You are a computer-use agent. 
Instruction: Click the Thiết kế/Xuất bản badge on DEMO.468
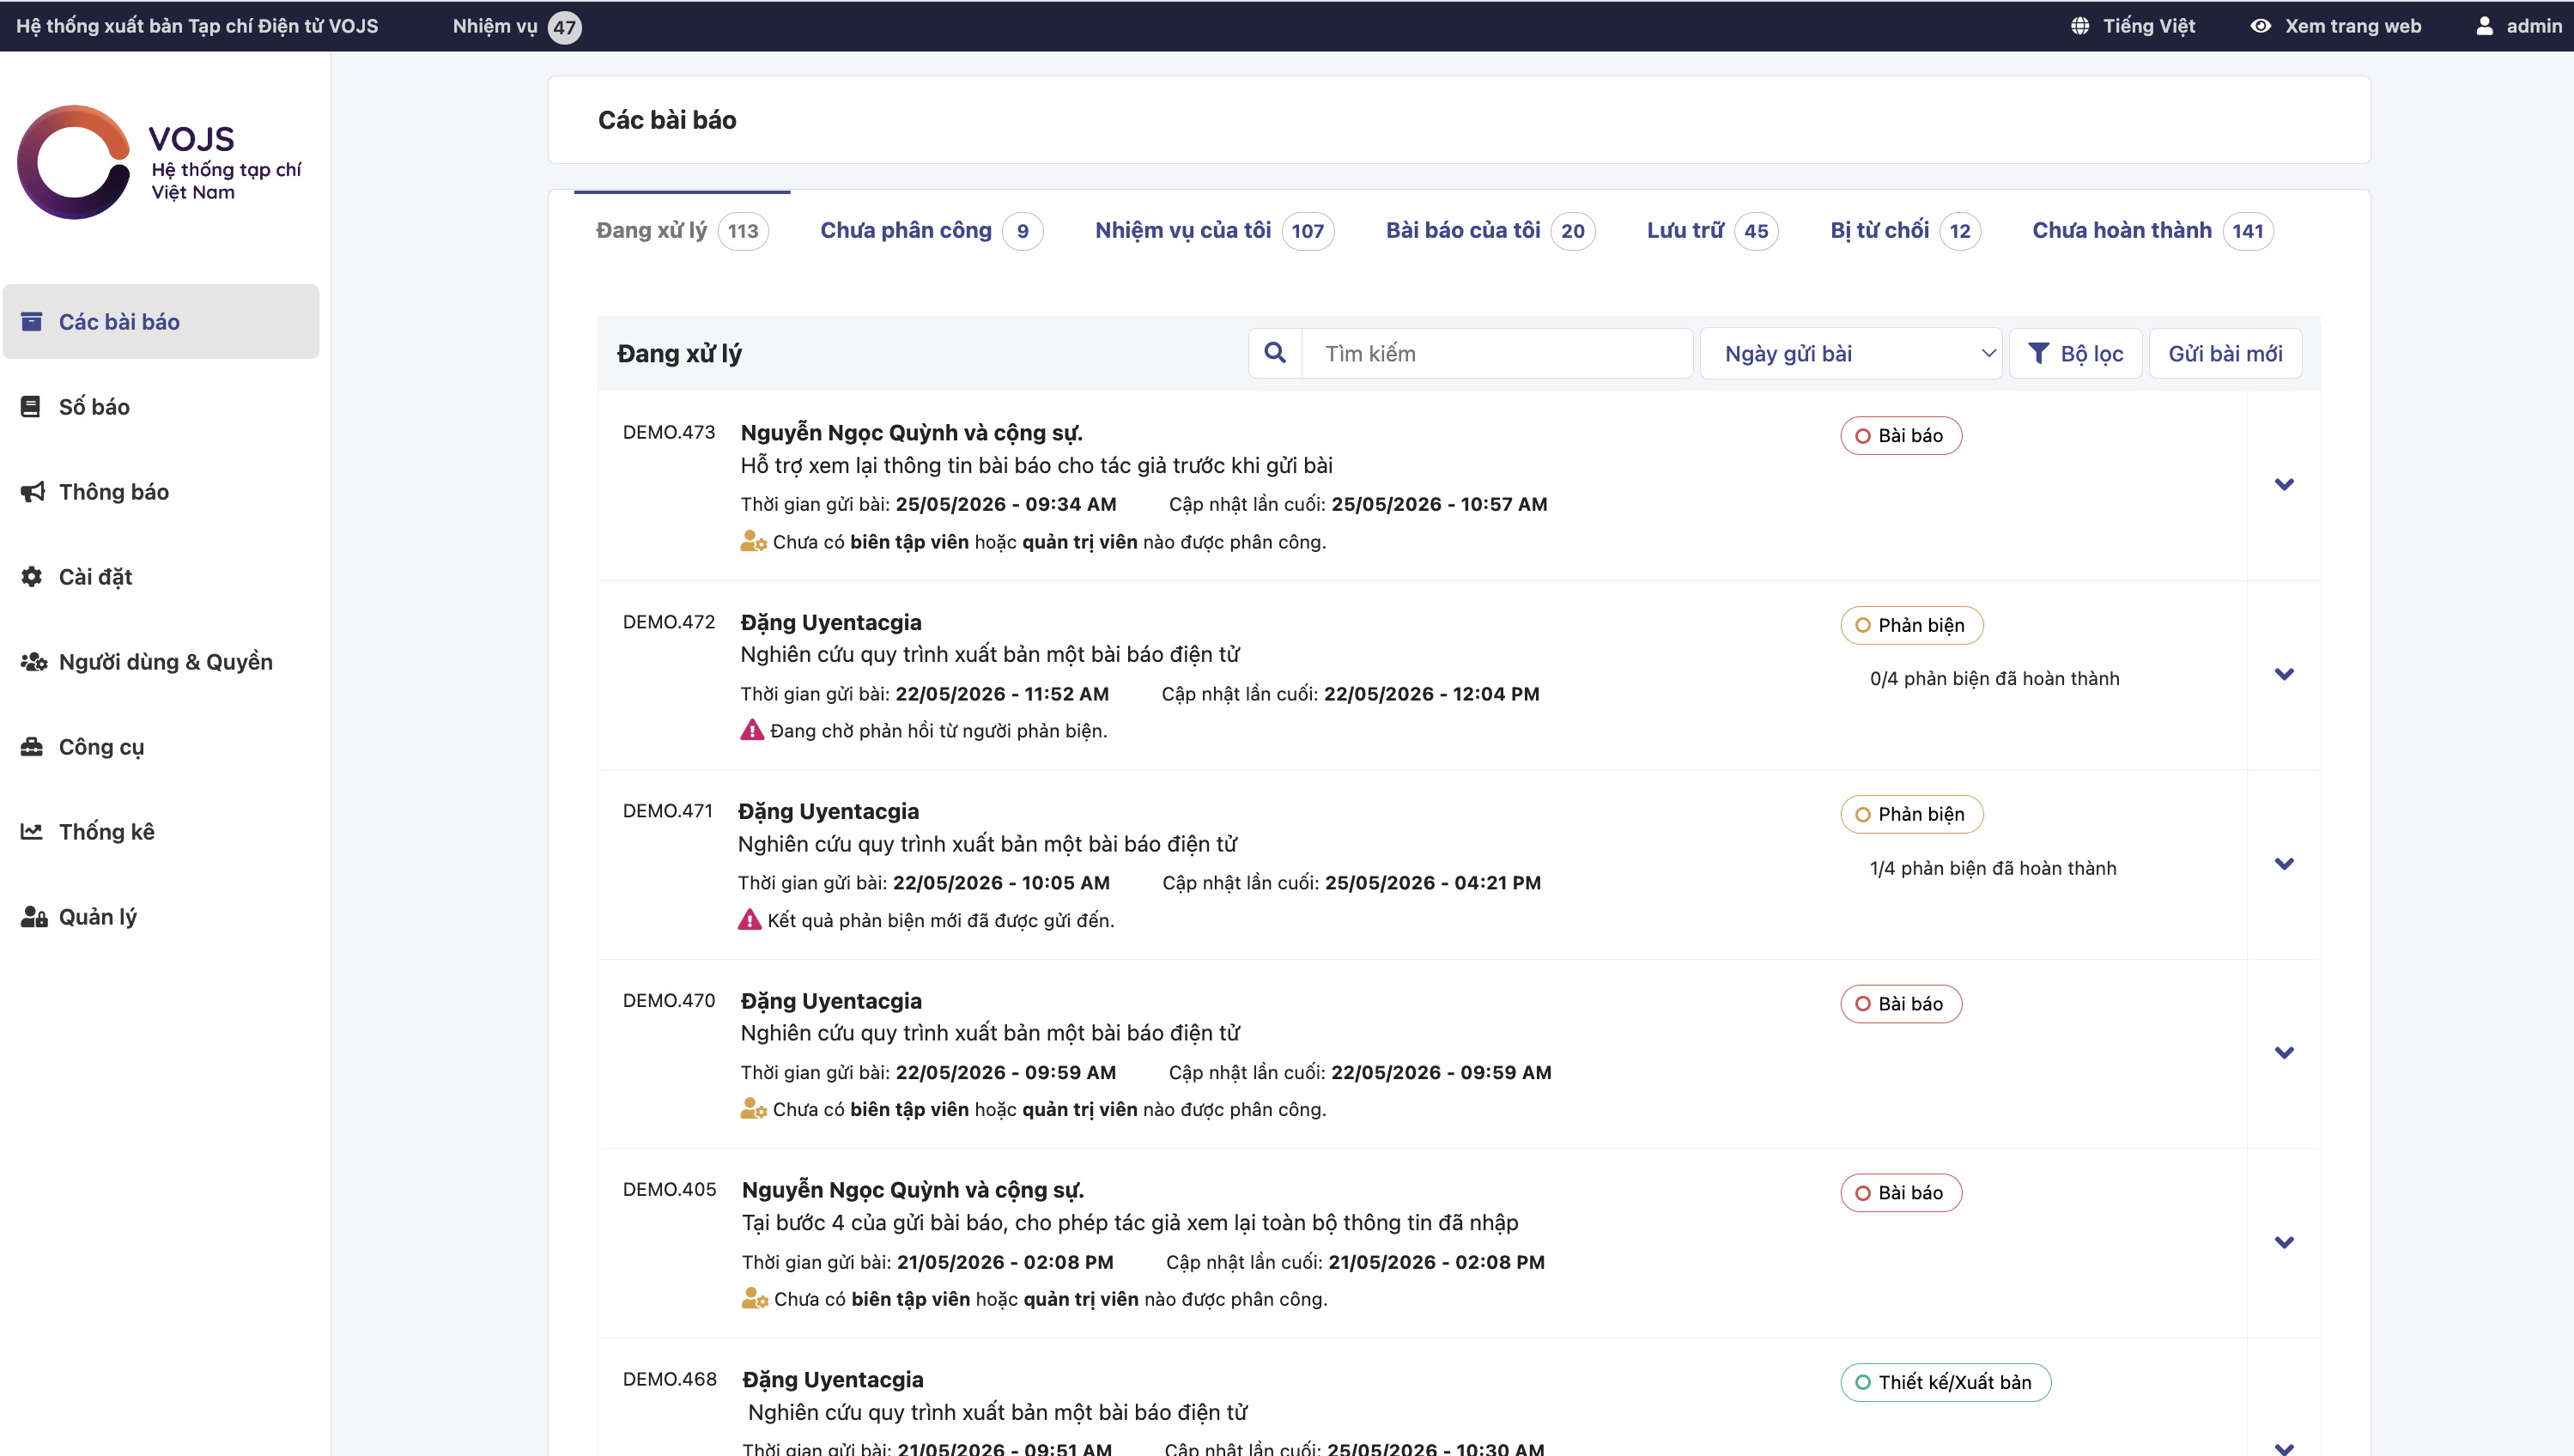1946,1382
